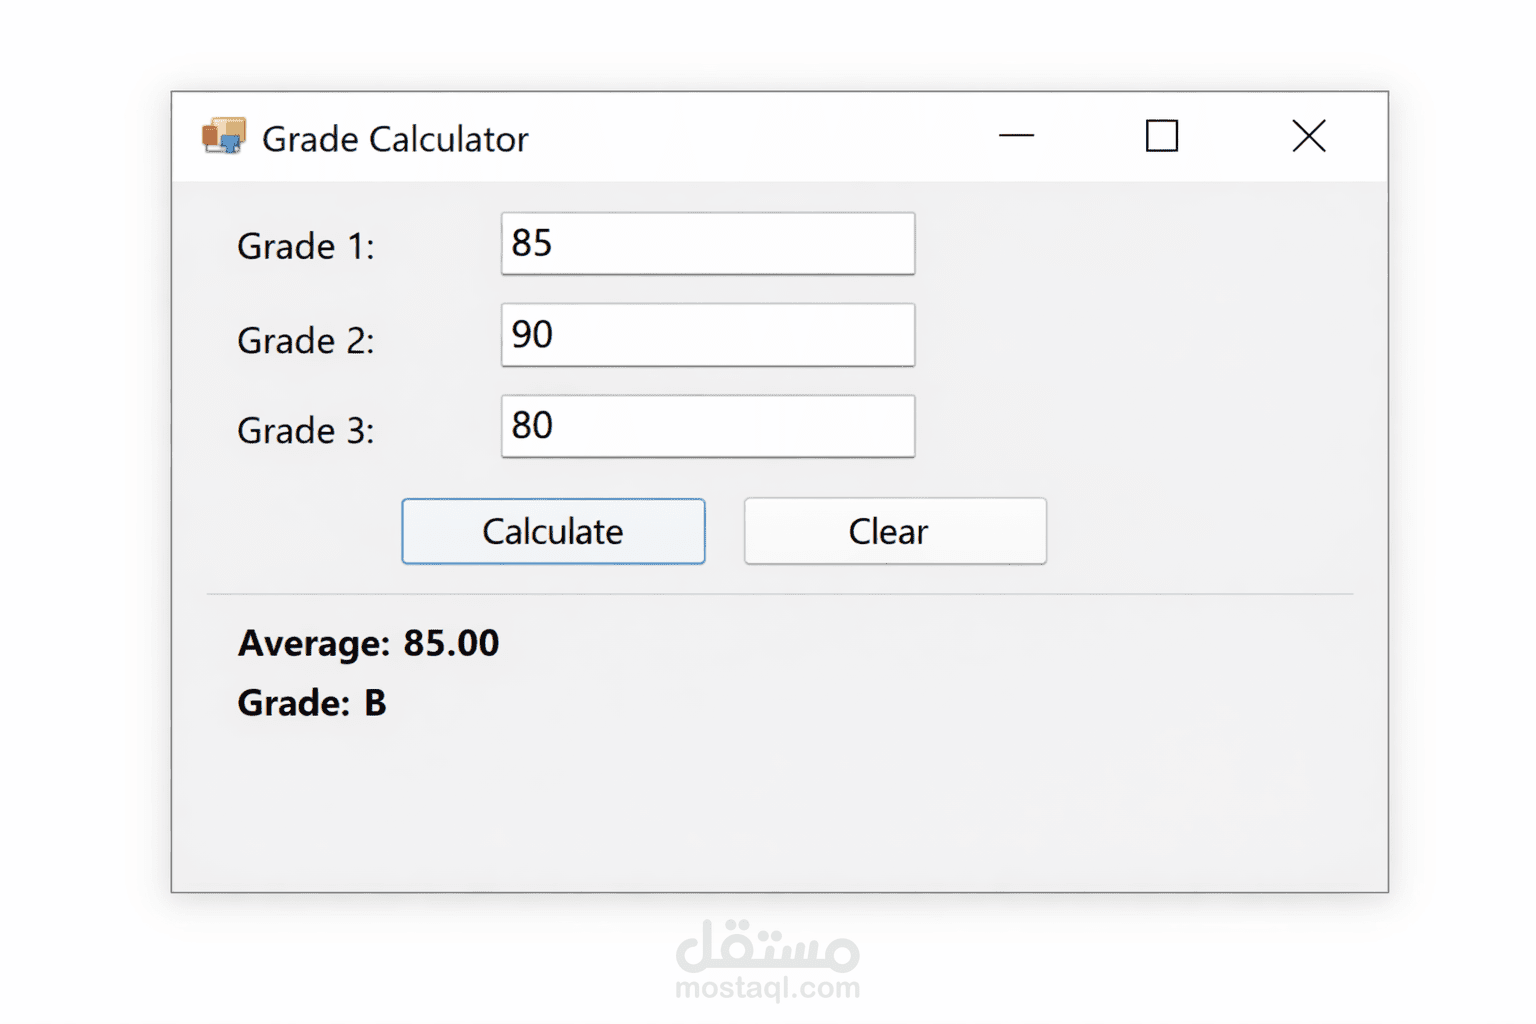1536x1024 pixels.
Task: Select the Grade 2 input field
Action: tap(707, 335)
